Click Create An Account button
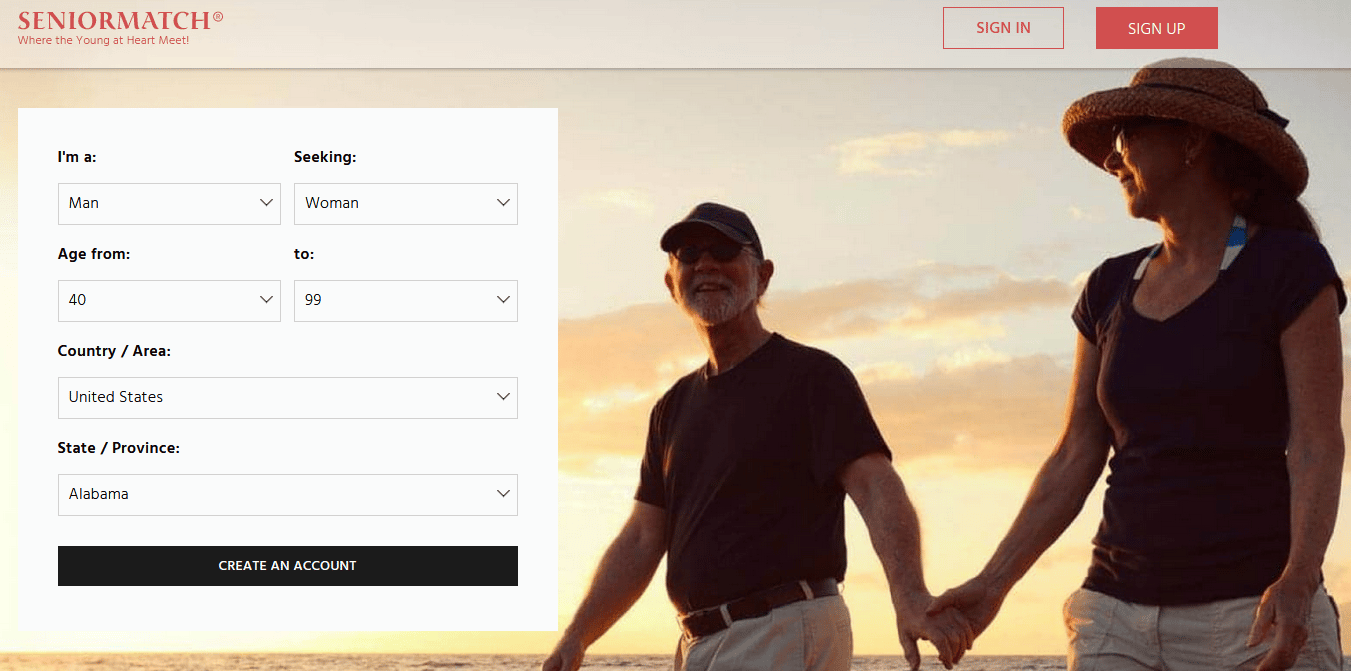Screen dimensions: 1351x671 coord(288,566)
